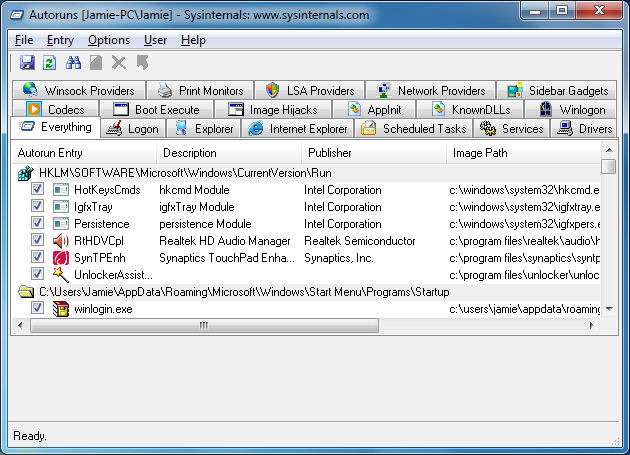Click the Image Path column header
The width and height of the screenshot is (630, 455).
(x=524, y=153)
